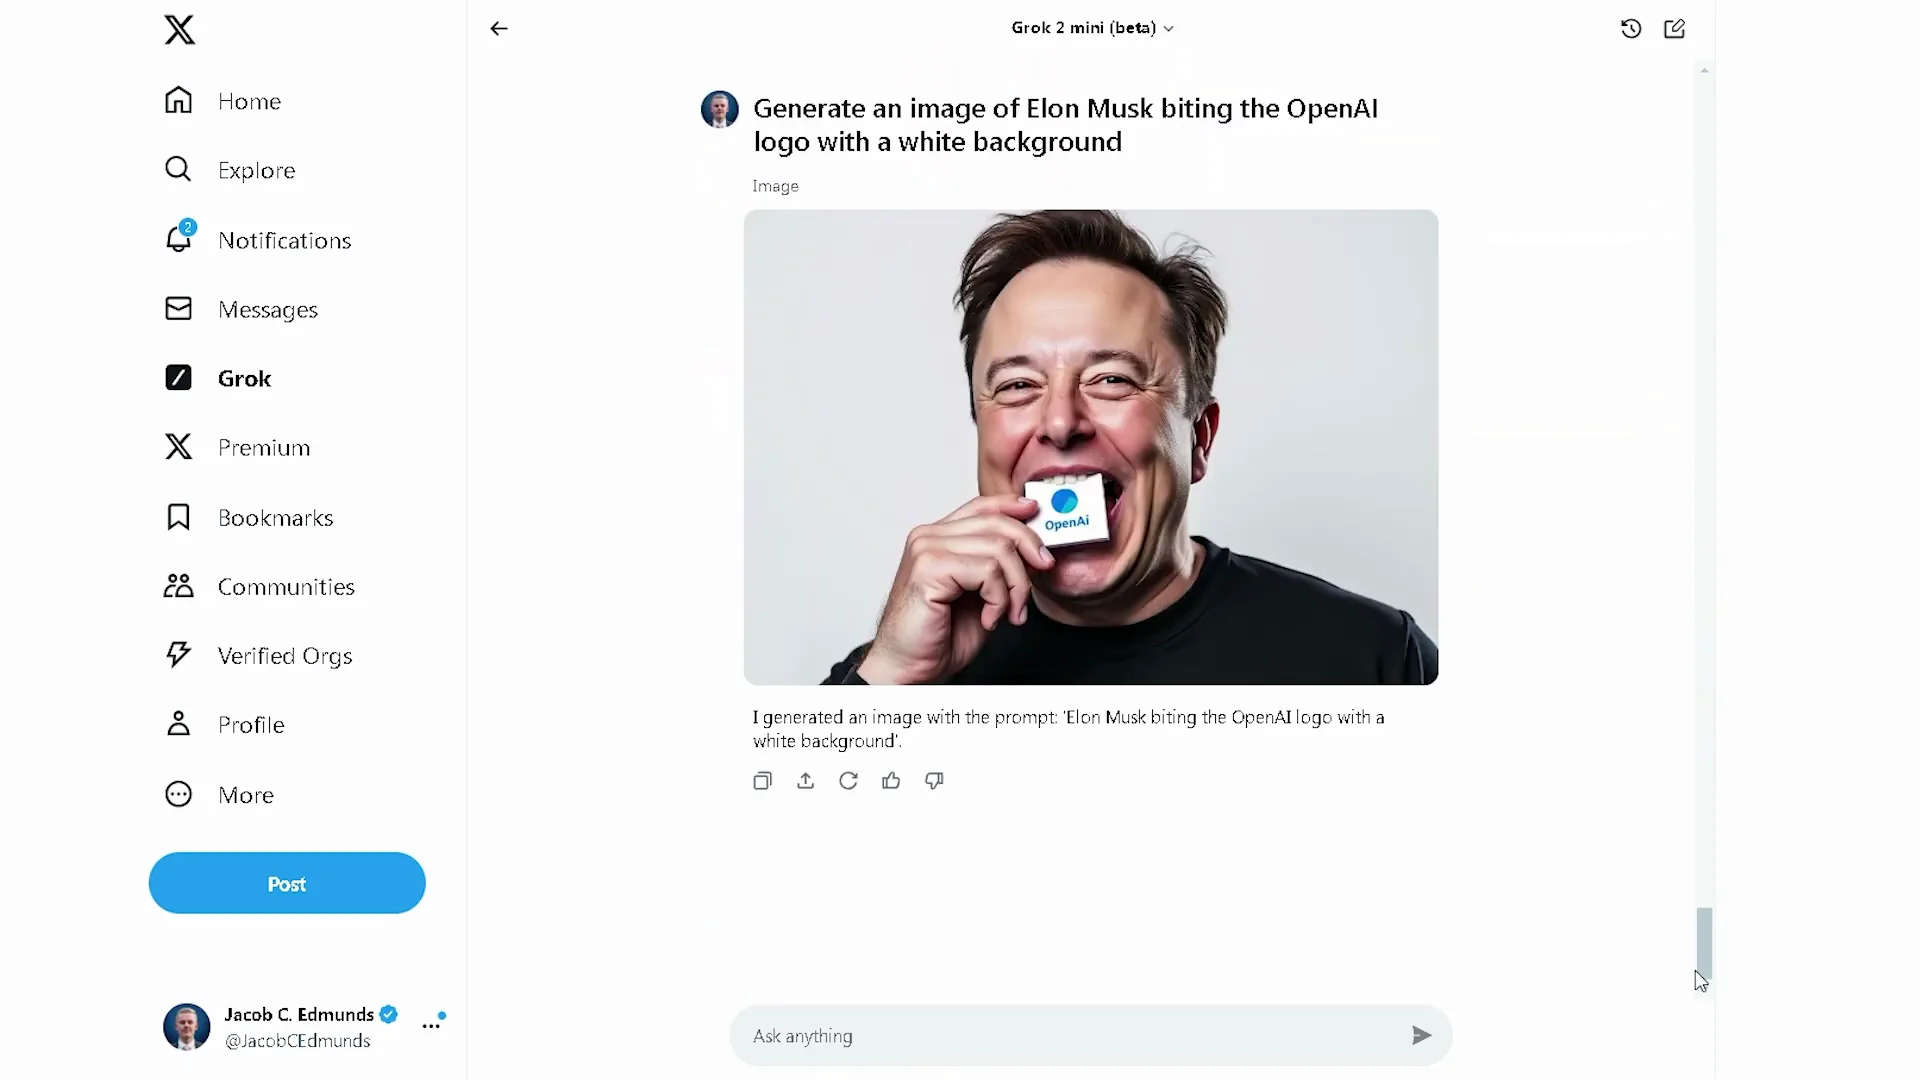Click the X logo at top left
Image resolution: width=1920 pixels, height=1080 pixels.
click(179, 29)
